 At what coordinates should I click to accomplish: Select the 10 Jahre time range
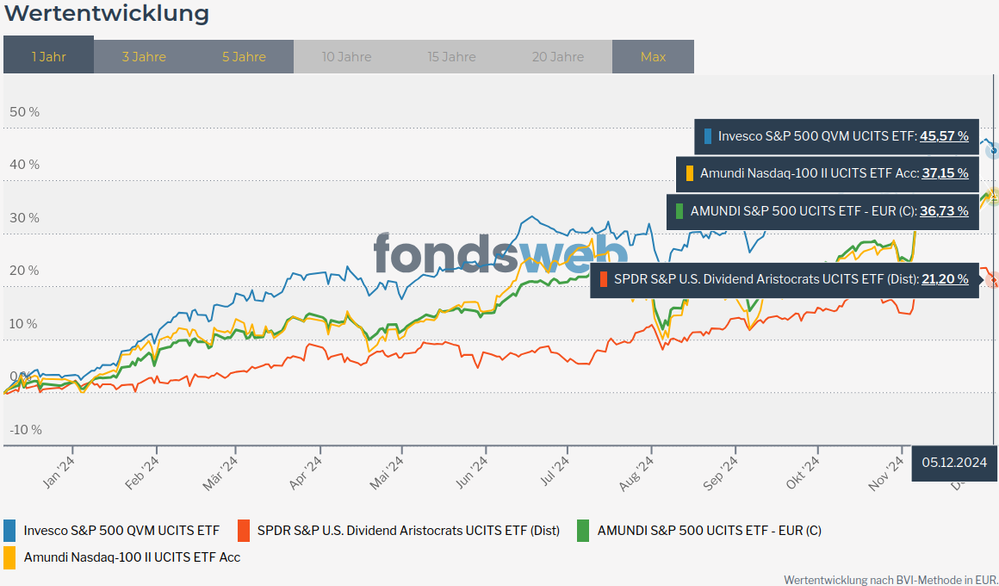click(346, 56)
